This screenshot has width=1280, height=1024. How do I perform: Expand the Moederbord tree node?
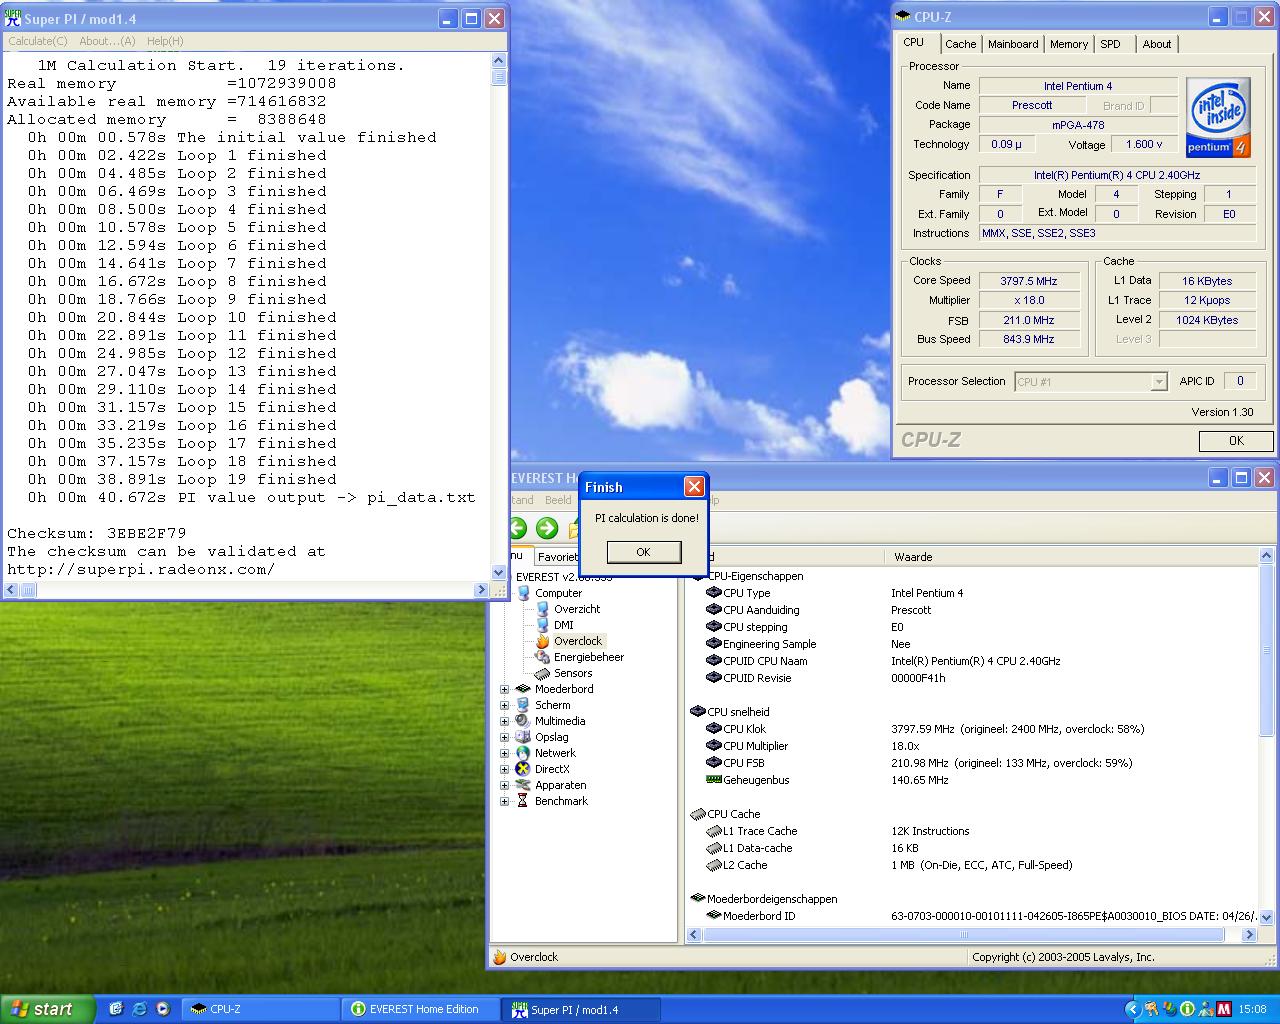[x=505, y=689]
